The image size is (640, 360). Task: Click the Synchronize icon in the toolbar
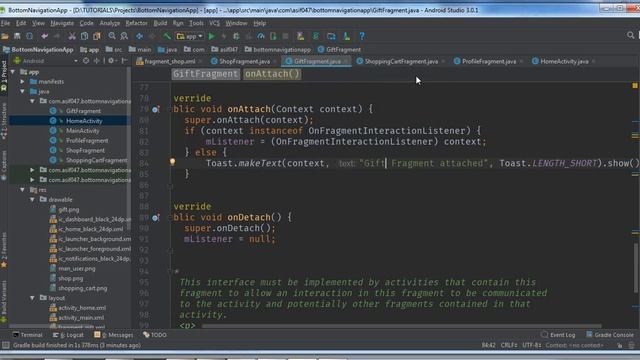(x=29, y=36)
